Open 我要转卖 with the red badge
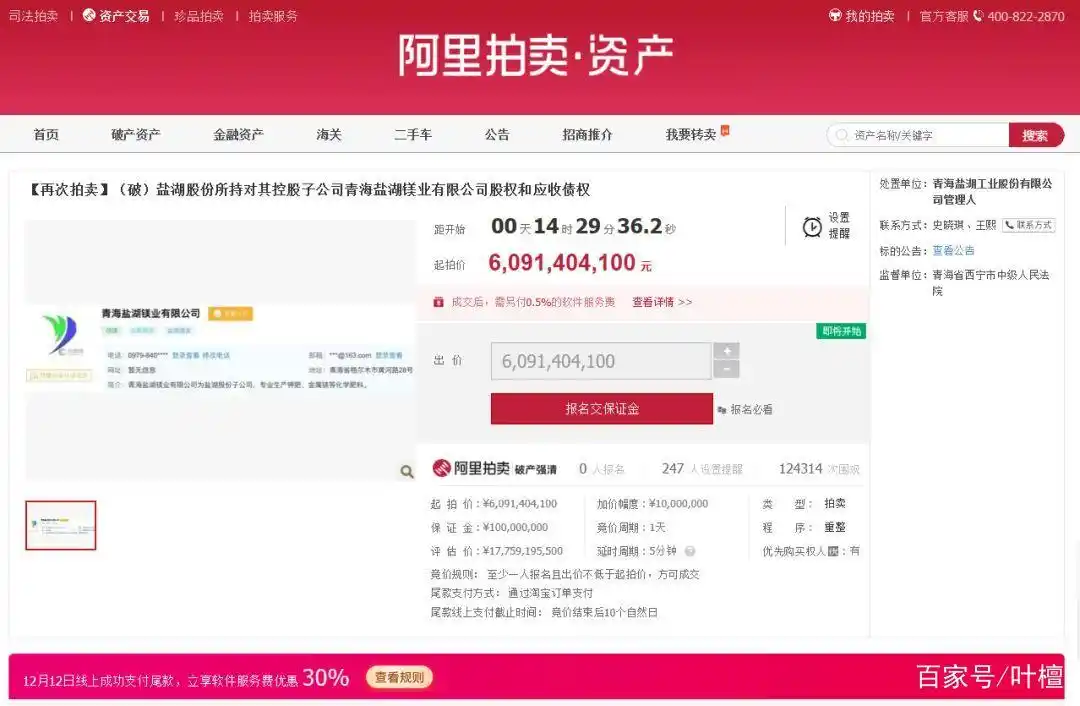 pos(692,134)
